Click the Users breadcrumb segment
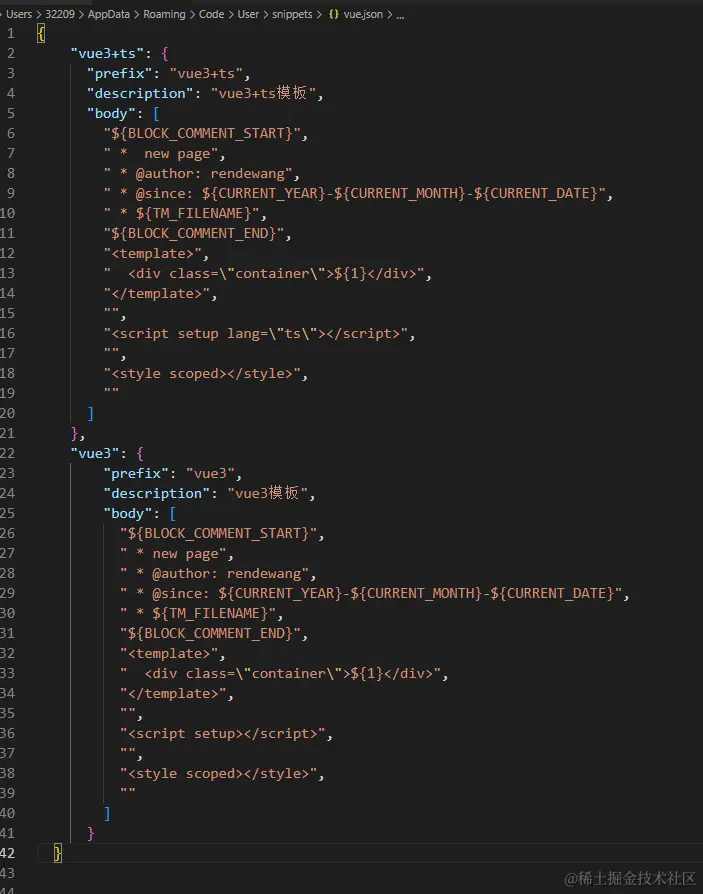This screenshot has width=703, height=894. click(19, 14)
